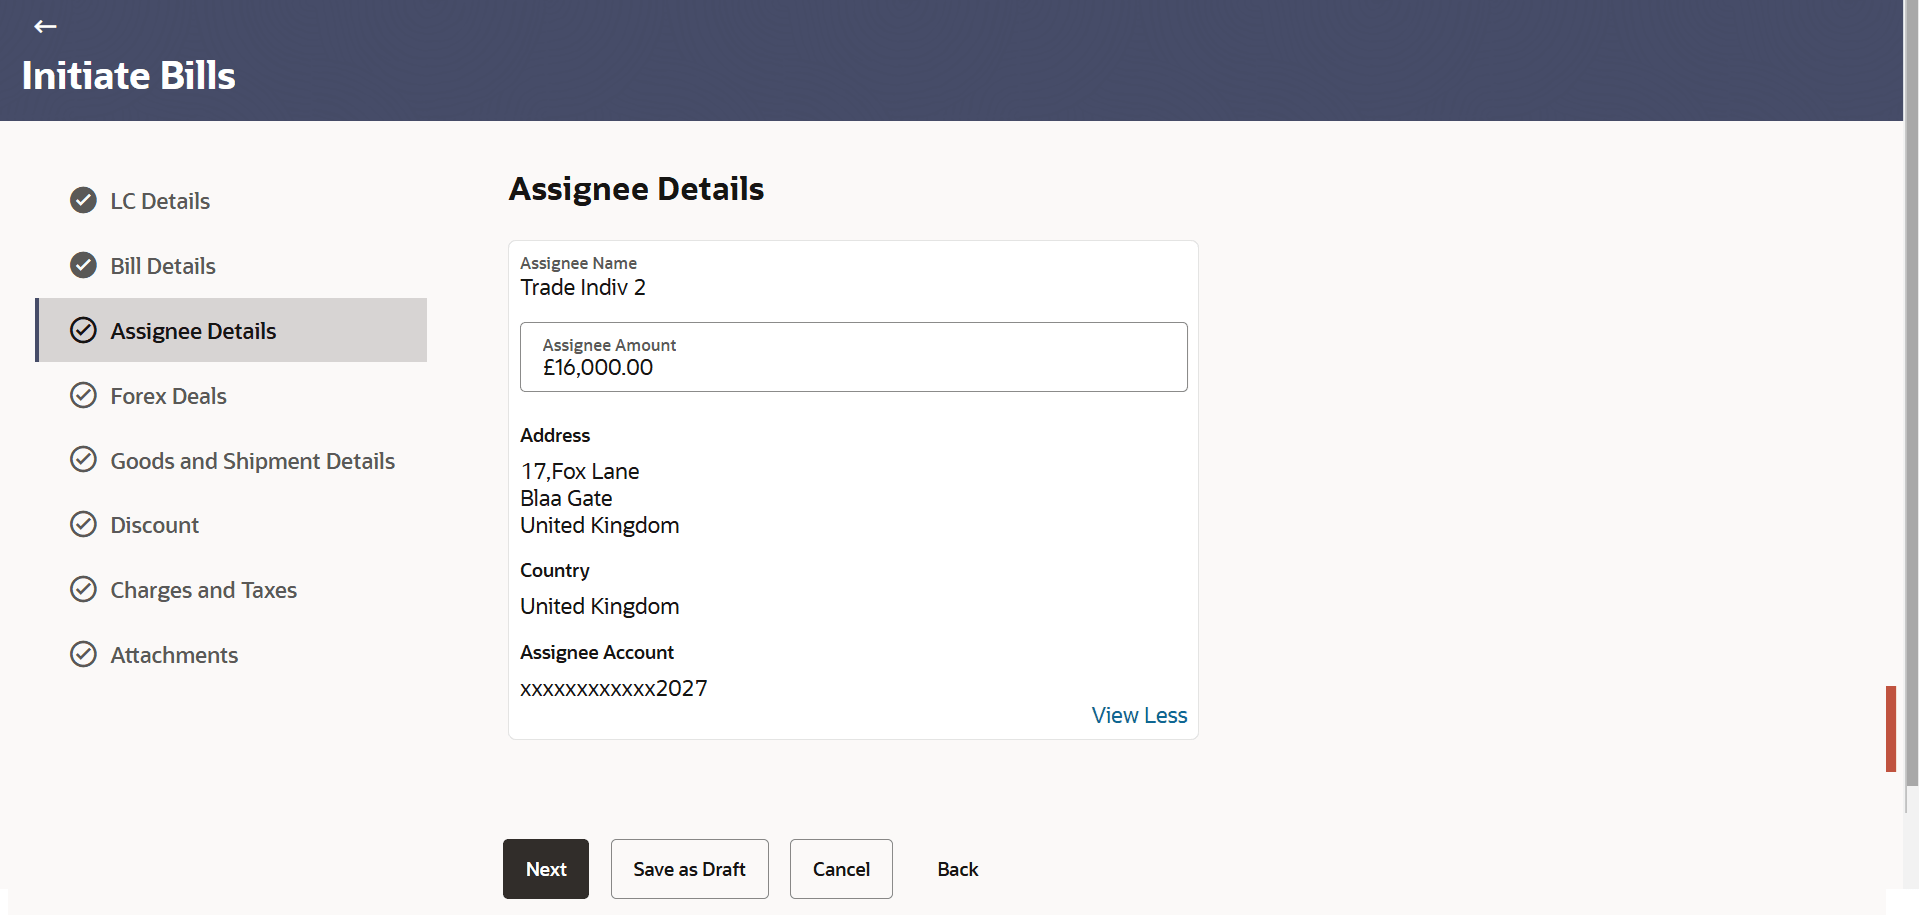
Task: Open the Forex Deals section
Action: (168, 396)
